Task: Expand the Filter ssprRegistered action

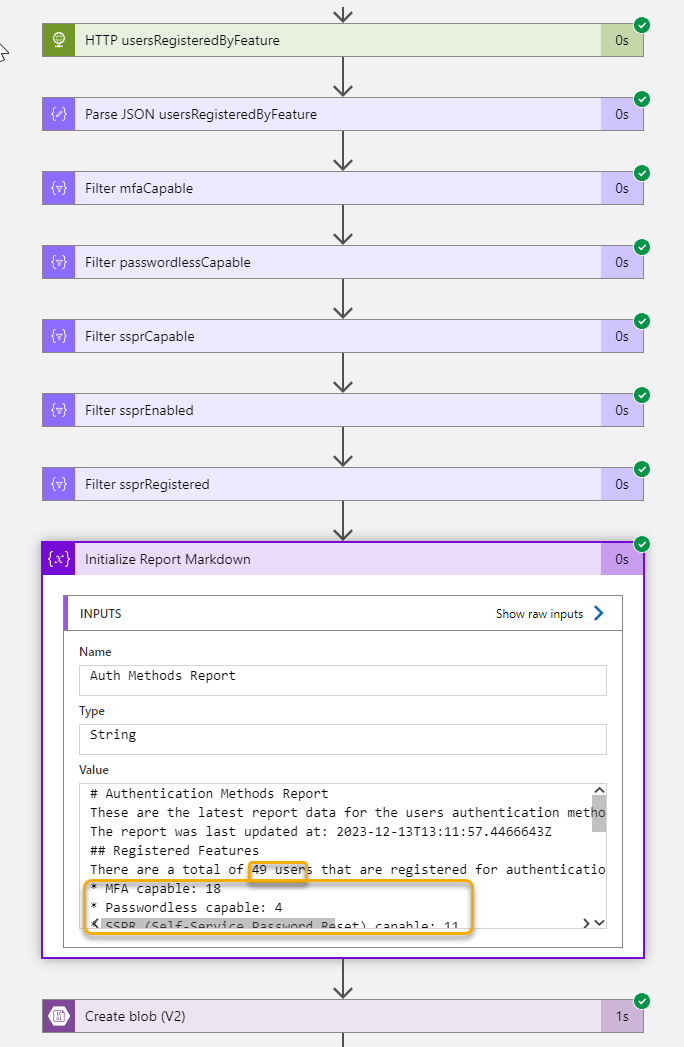Action: [343, 484]
